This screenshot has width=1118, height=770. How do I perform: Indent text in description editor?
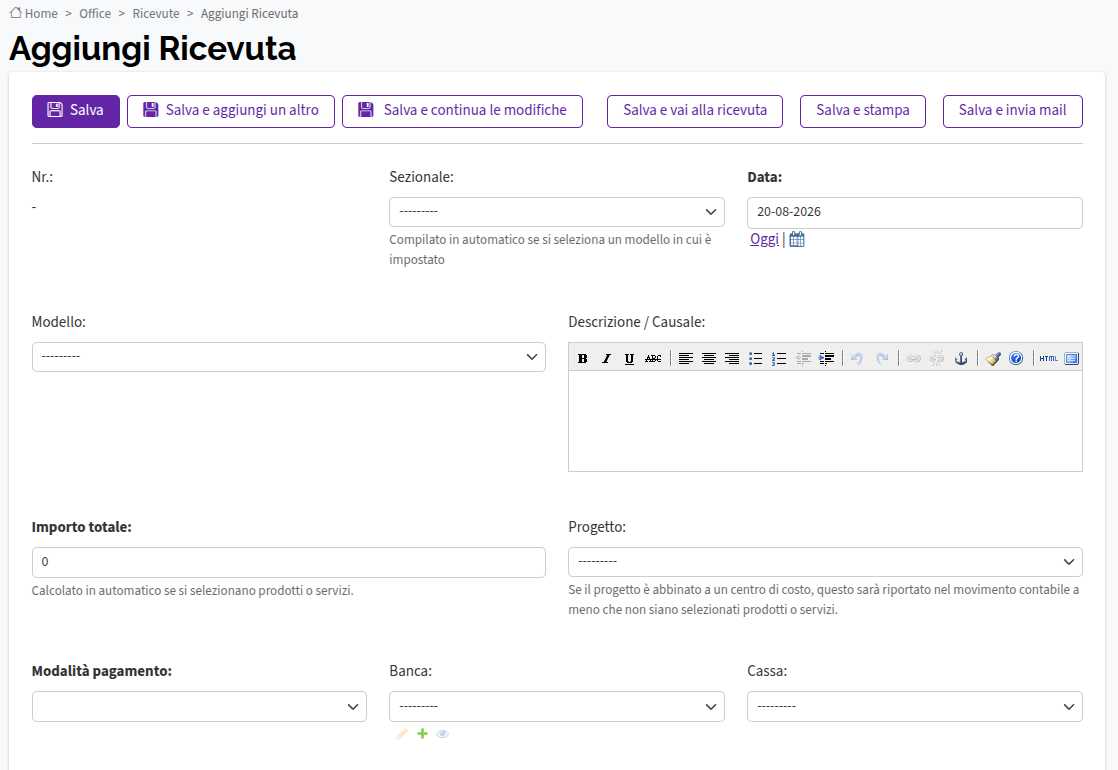(x=826, y=359)
